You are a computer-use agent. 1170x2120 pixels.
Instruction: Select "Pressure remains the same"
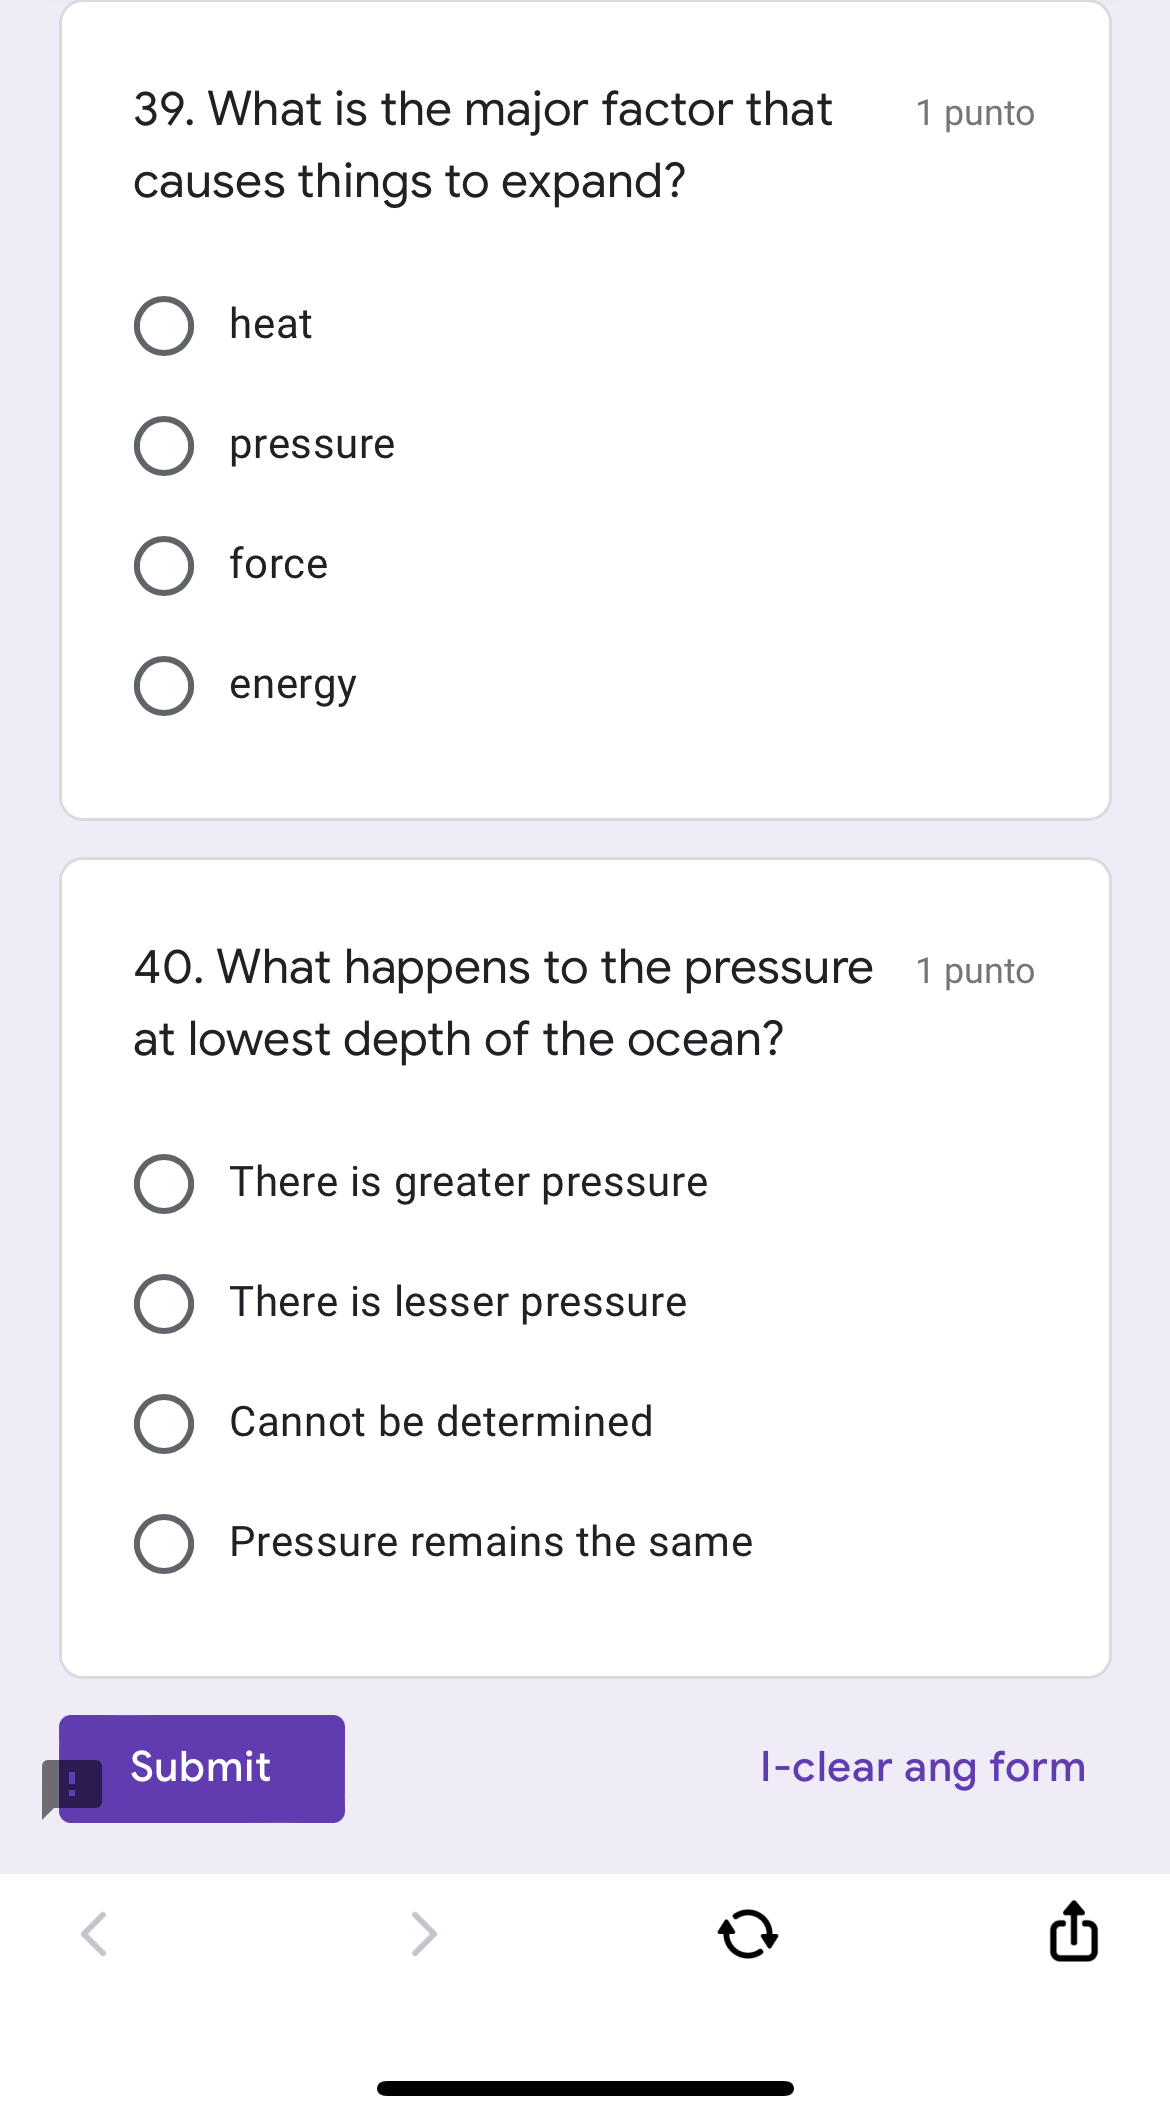(164, 1543)
